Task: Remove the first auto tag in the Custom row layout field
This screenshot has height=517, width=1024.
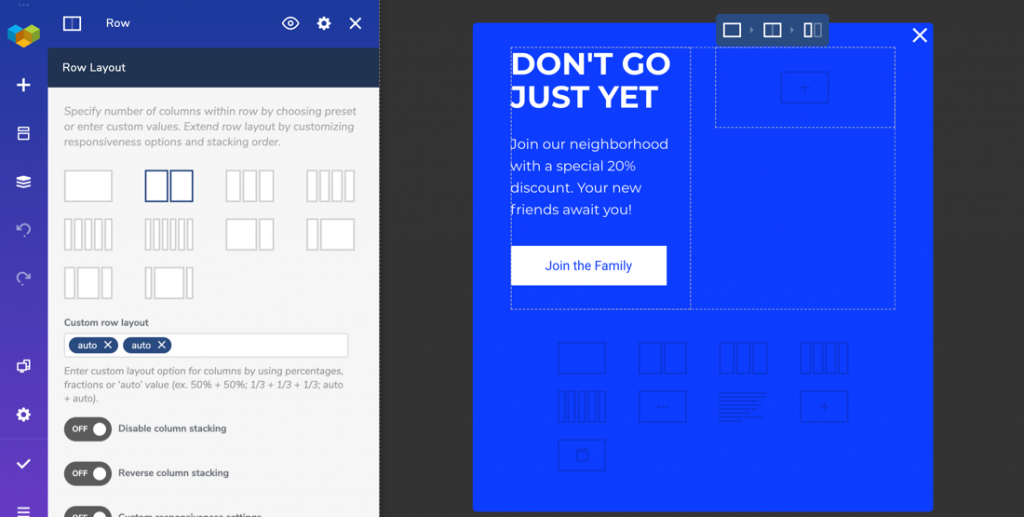Action: tap(108, 345)
